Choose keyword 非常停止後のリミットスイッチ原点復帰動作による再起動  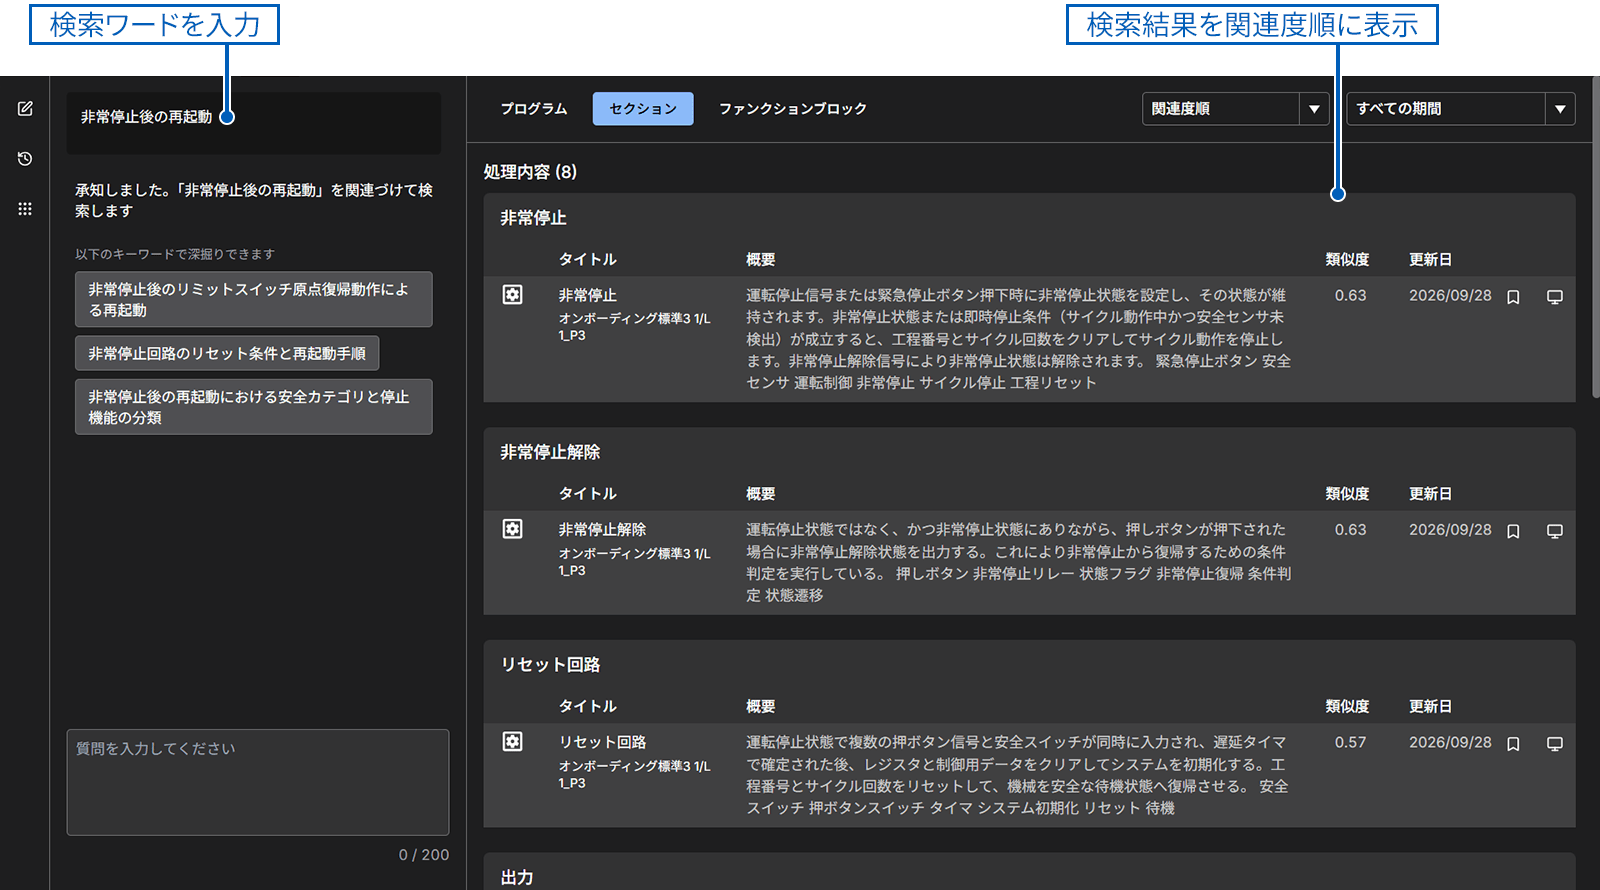(254, 299)
